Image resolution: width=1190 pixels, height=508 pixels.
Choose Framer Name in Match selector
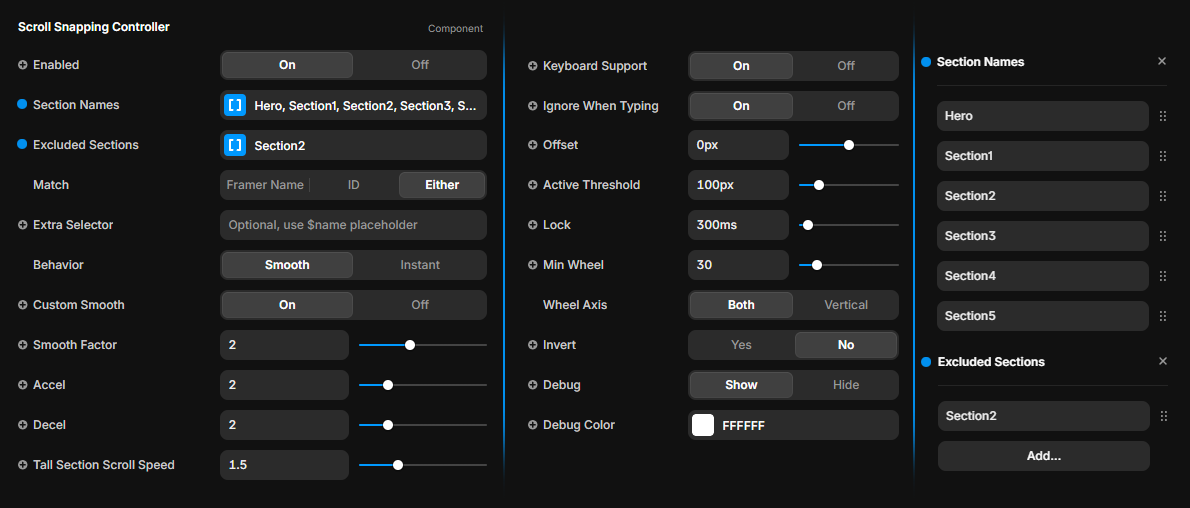(x=265, y=185)
